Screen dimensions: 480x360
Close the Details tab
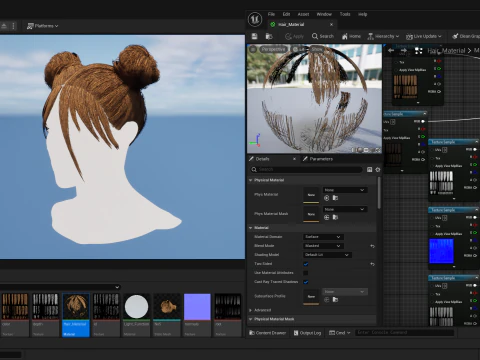coord(294,159)
